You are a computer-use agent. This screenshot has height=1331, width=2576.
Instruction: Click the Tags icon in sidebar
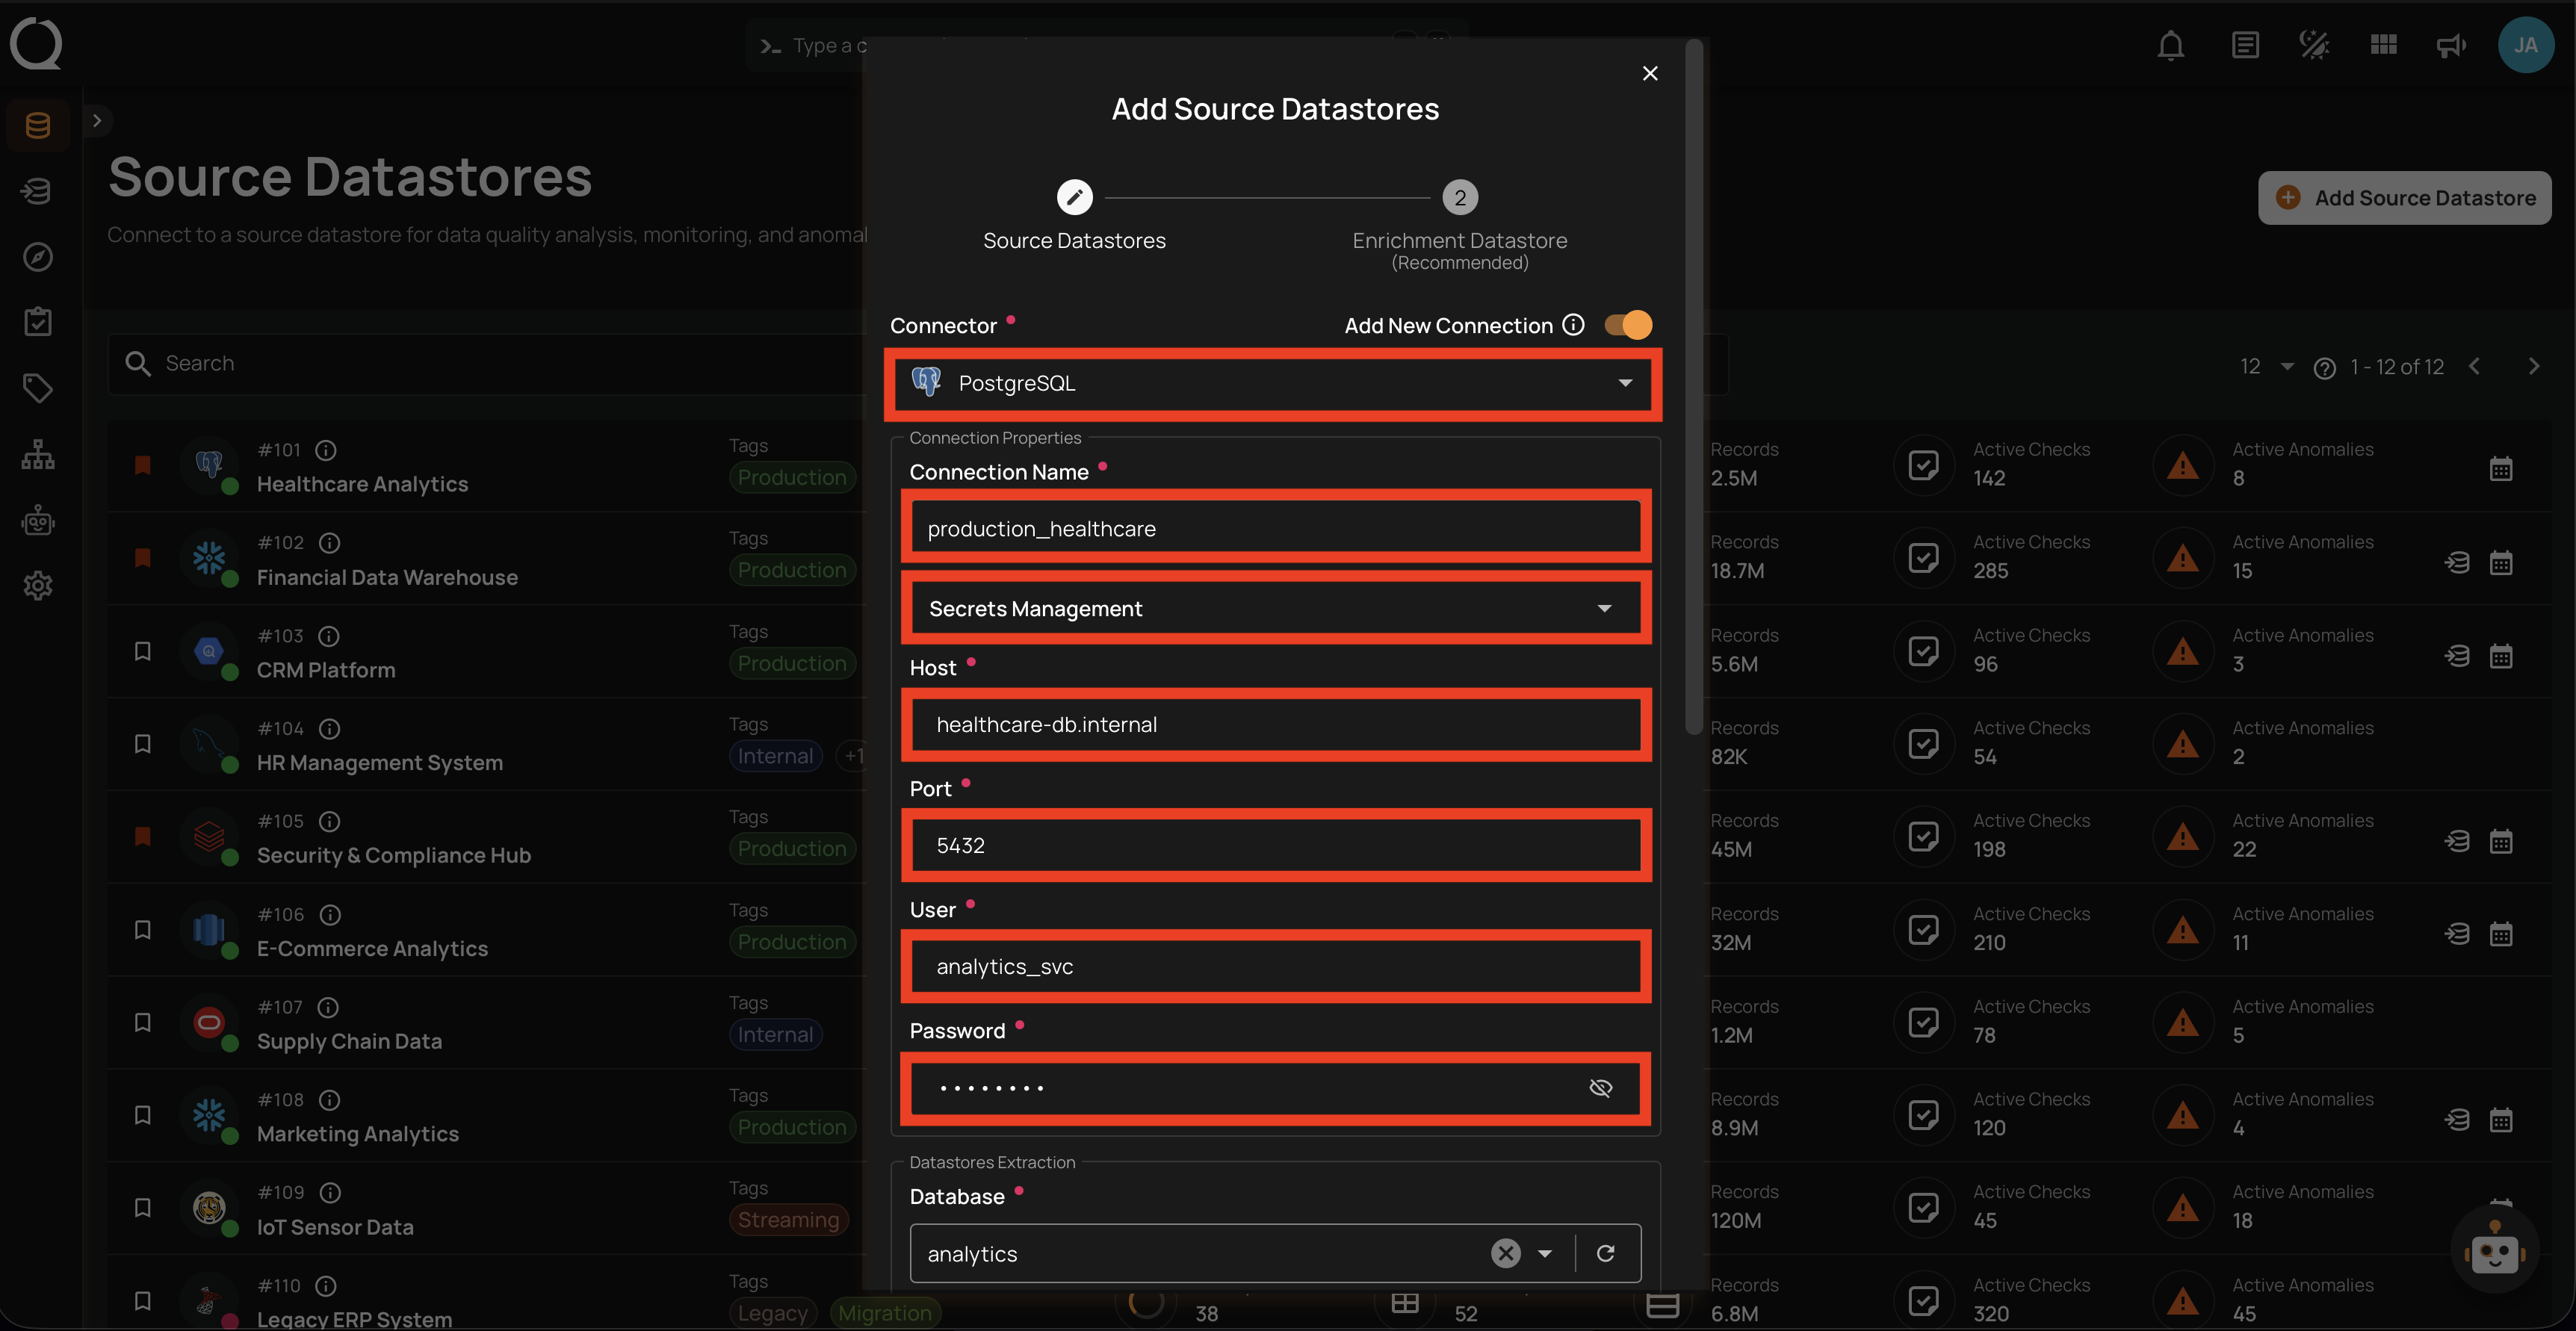click(38, 388)
